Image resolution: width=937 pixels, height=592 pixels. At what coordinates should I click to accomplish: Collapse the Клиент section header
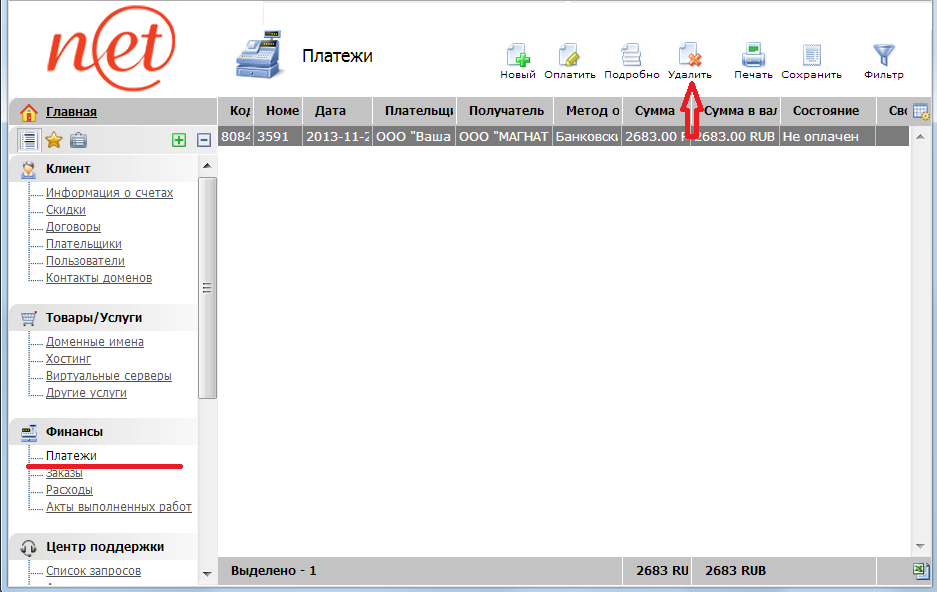click(68, 169)
